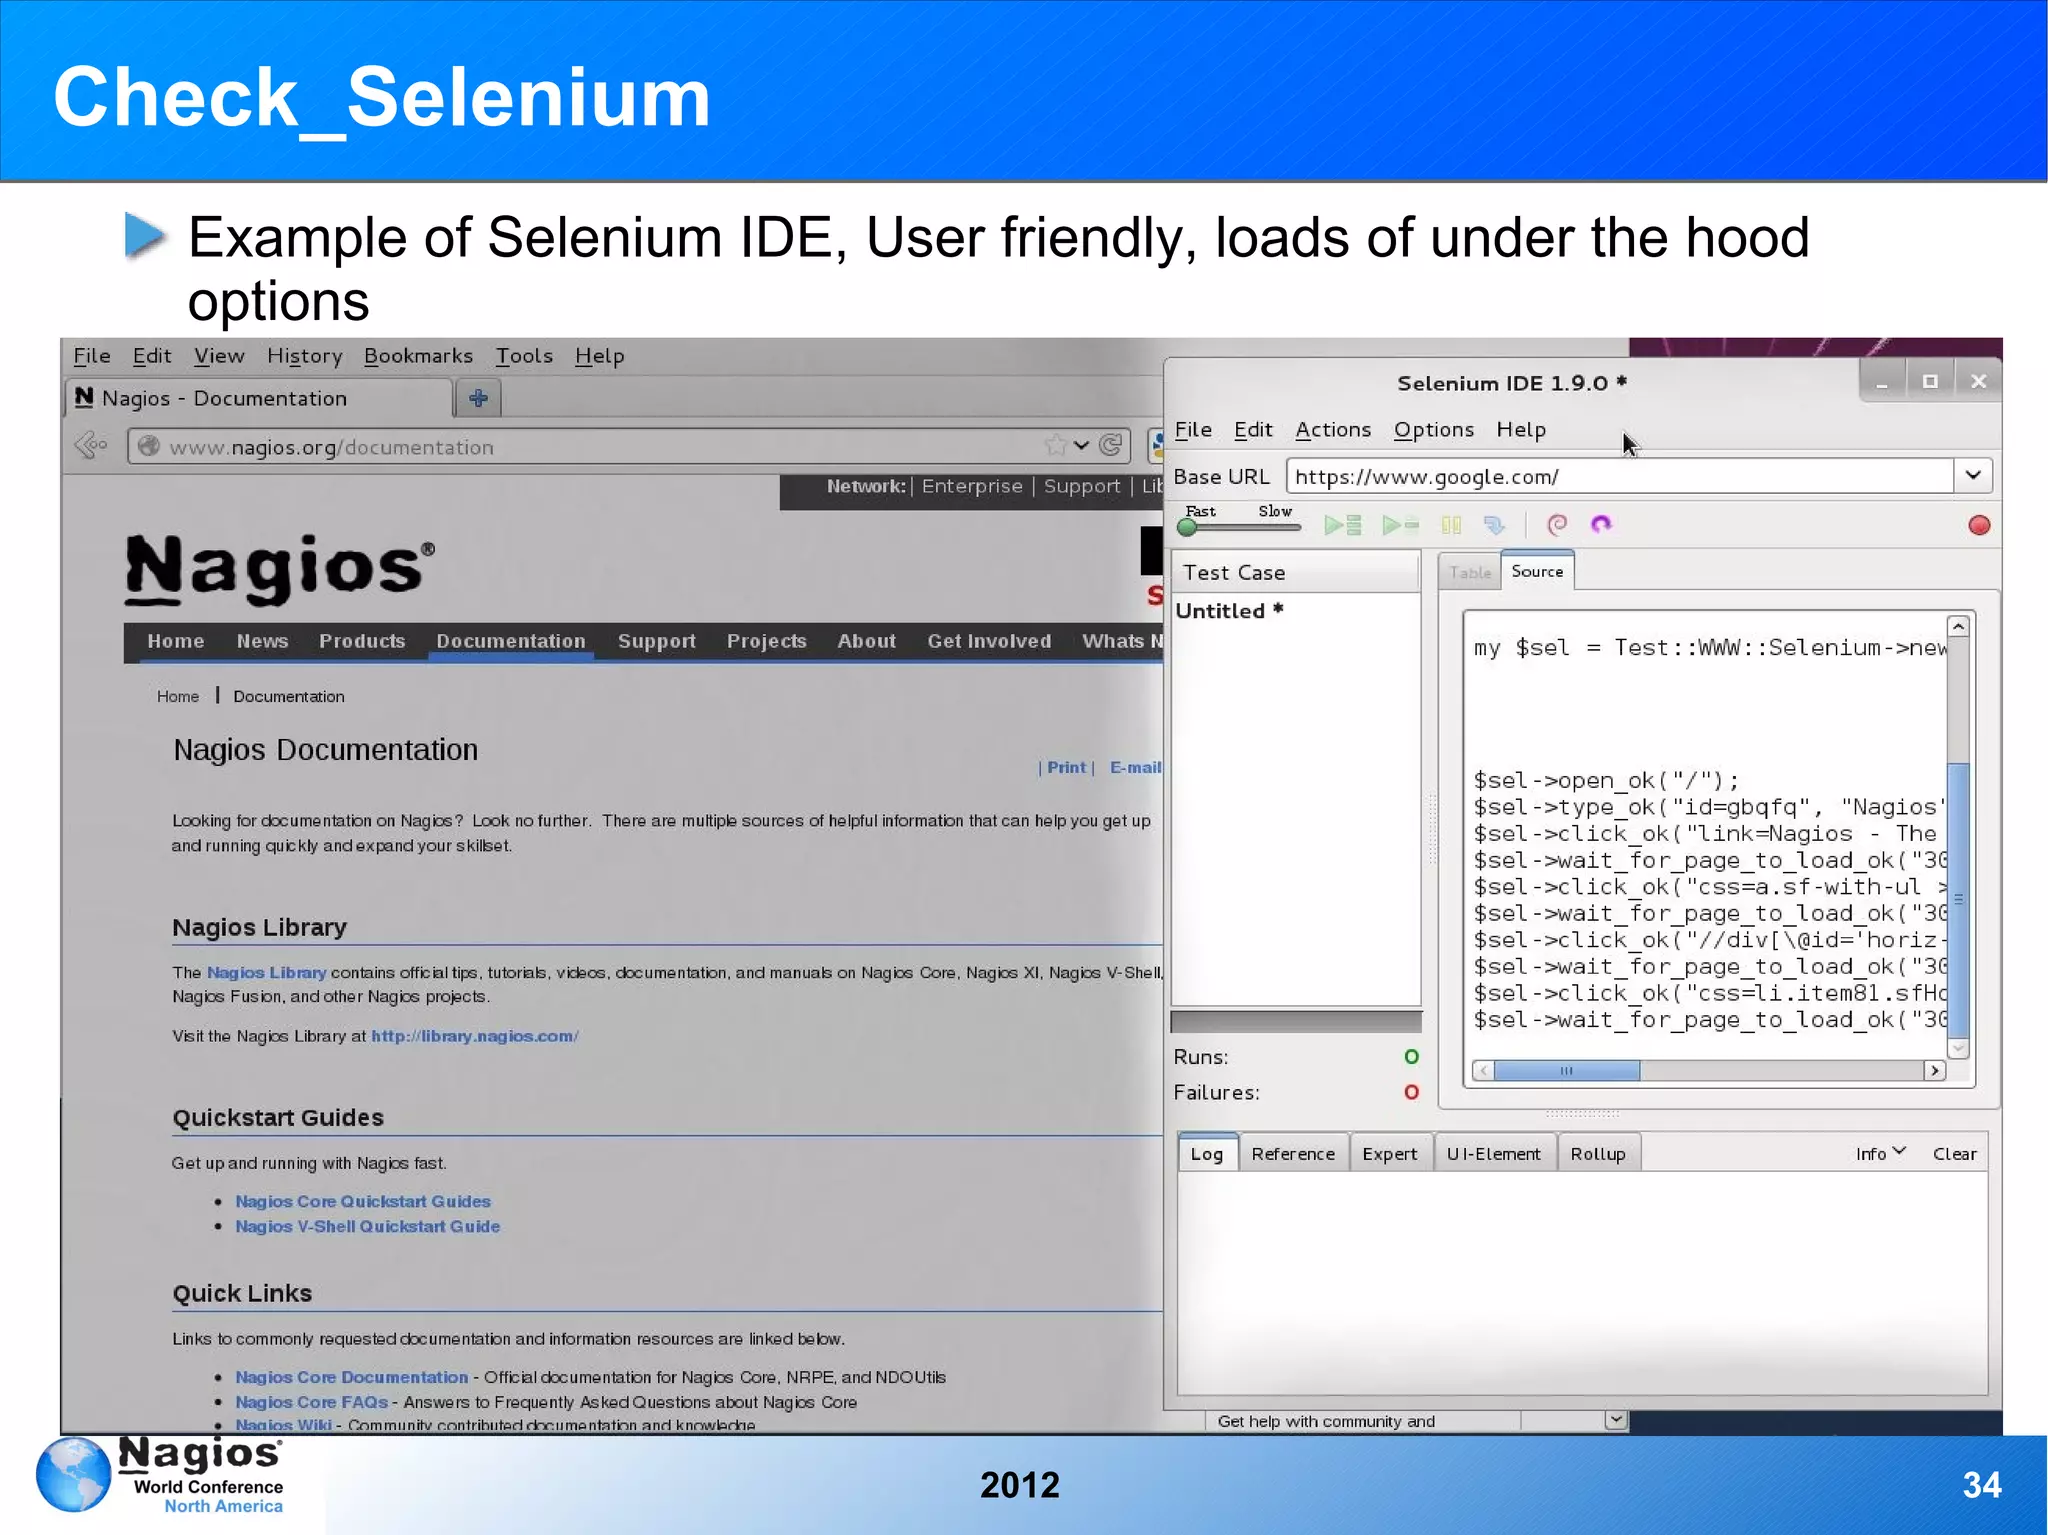This screenshot has width=2048, height=1535.
Task: Click the Firefox reload icon
Action: (1110, 445)
